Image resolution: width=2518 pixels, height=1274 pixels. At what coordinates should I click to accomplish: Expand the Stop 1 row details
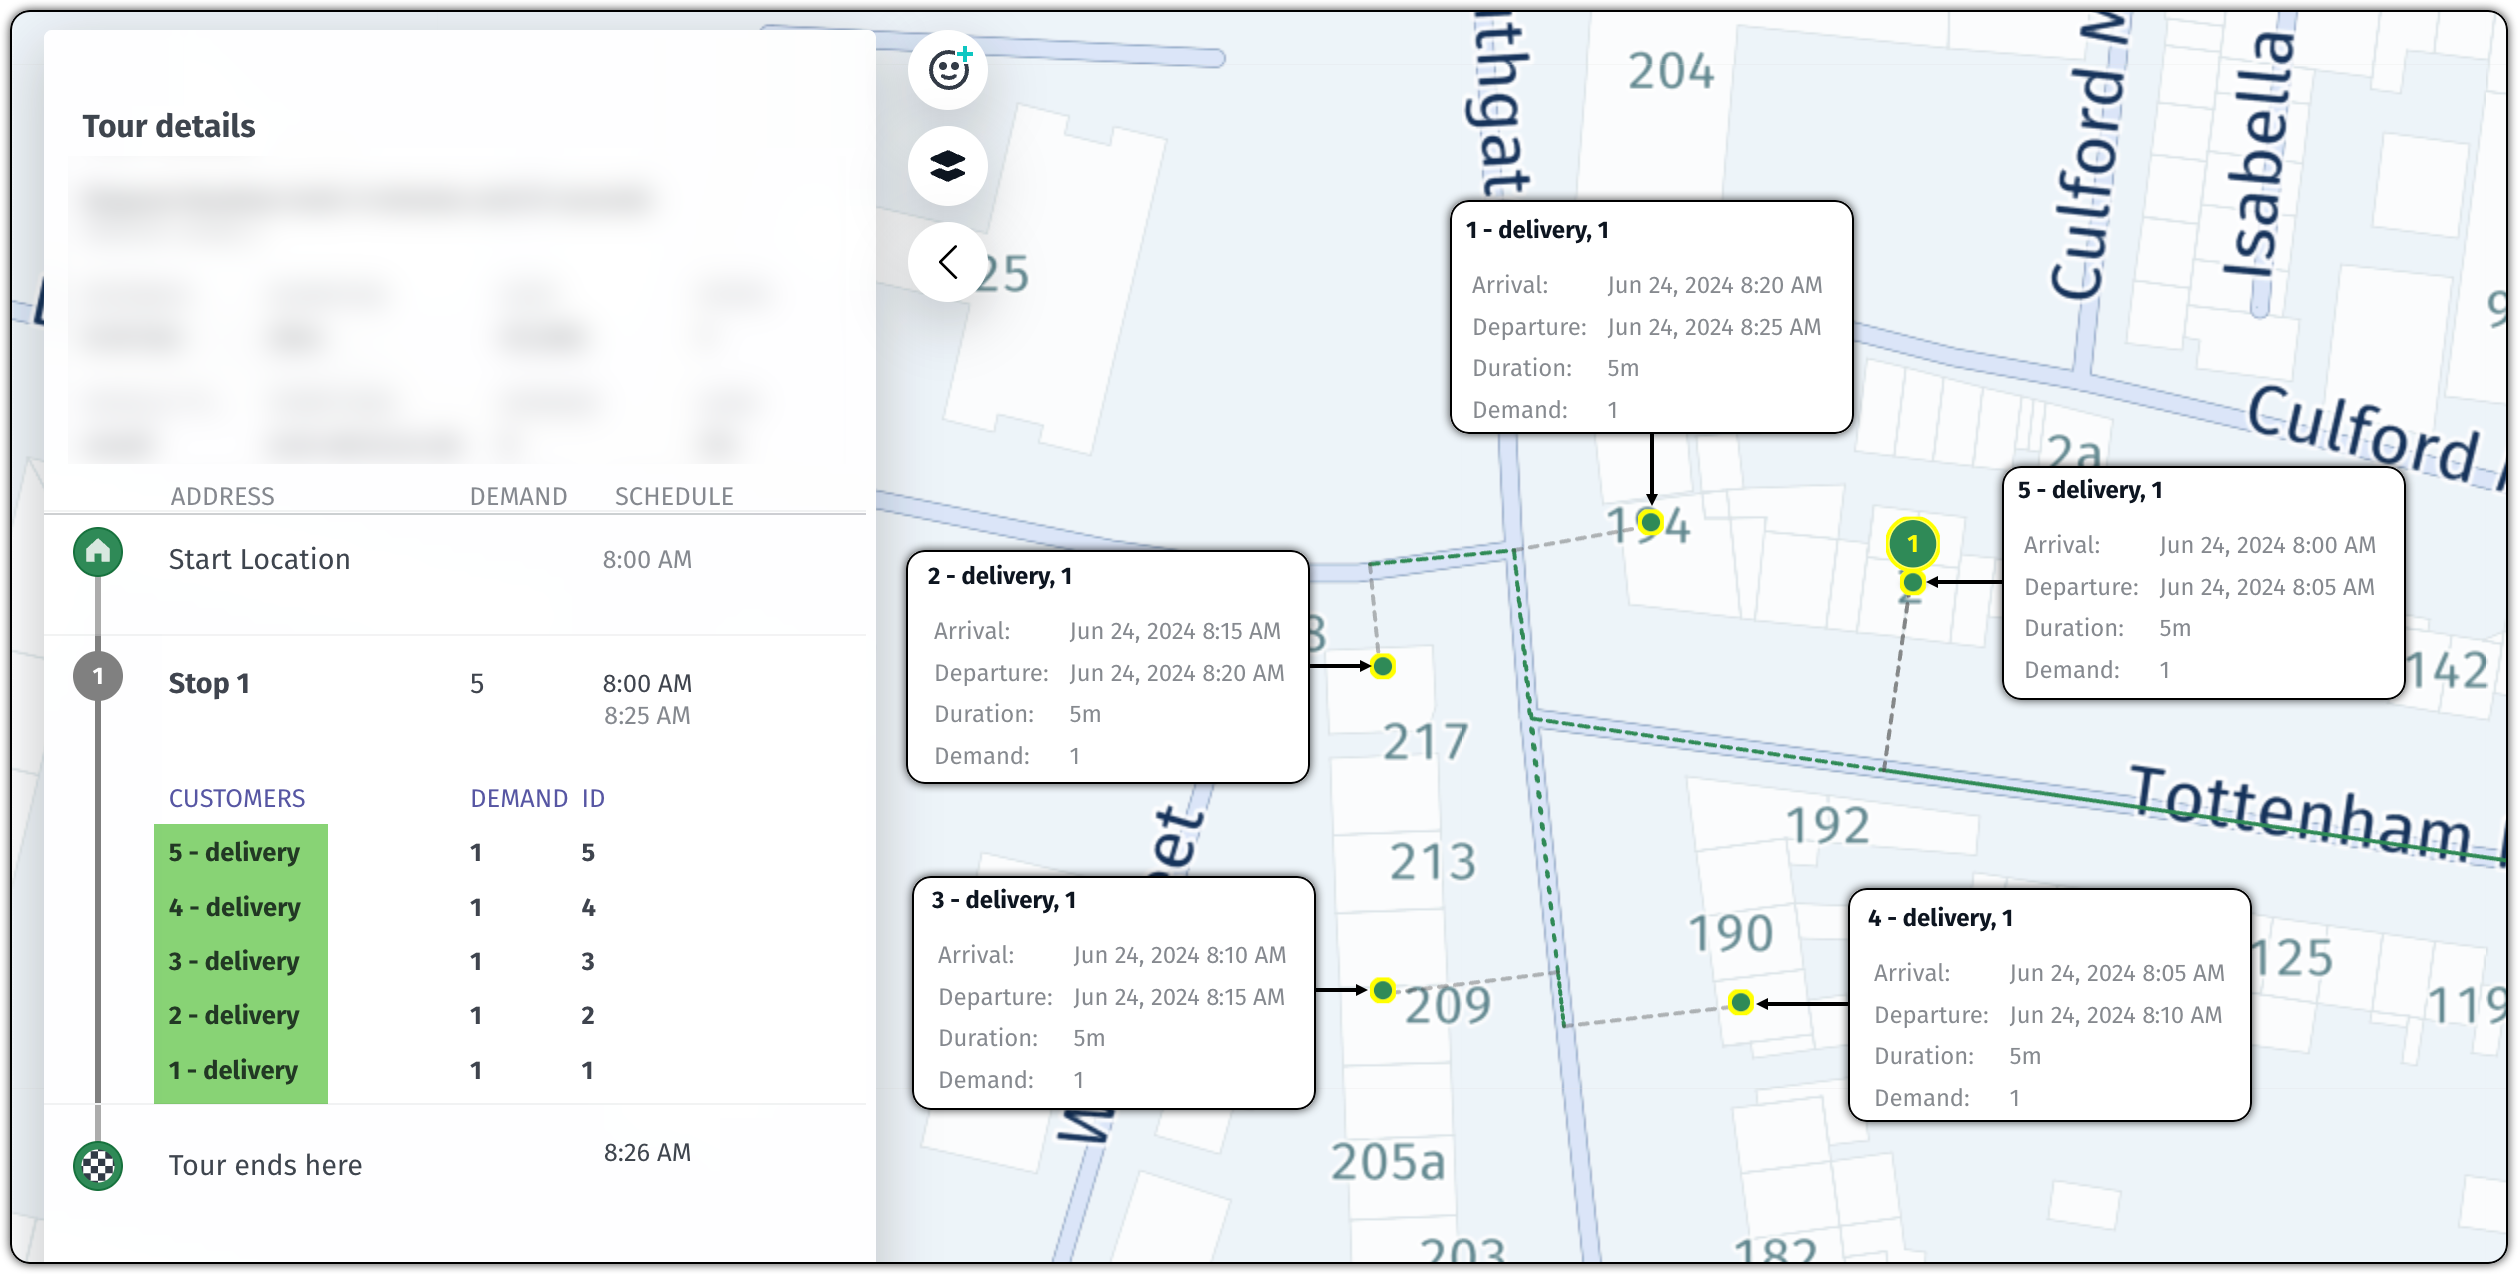pyautogui.click(x=209, y=683)
